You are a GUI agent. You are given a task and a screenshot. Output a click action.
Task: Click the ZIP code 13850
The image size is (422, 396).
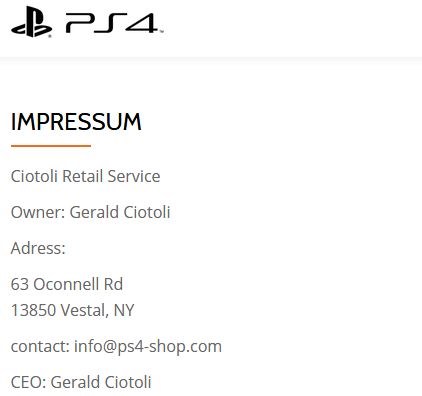click(33, 310)
